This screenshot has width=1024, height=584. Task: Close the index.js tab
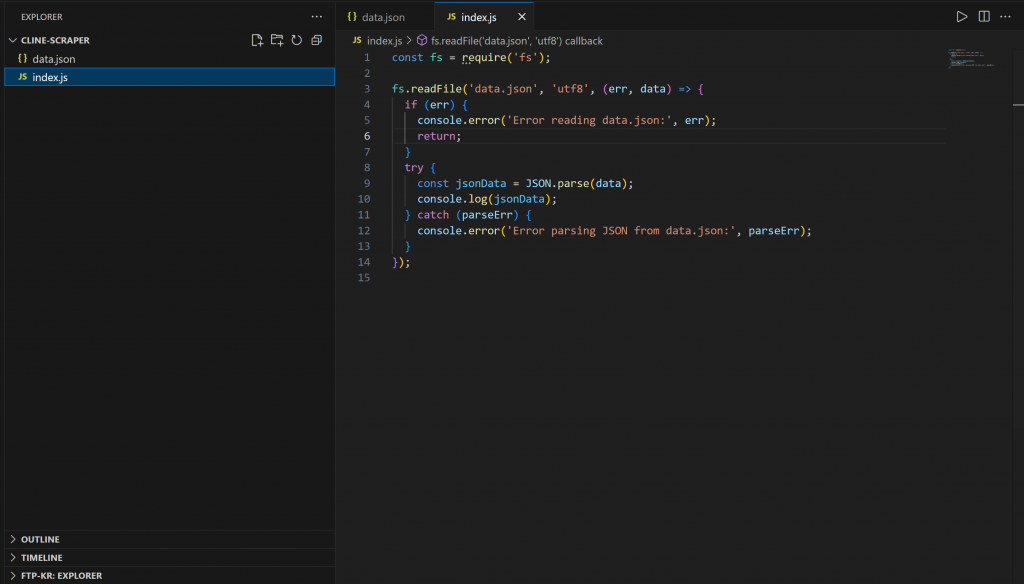[x=521, y=17]
